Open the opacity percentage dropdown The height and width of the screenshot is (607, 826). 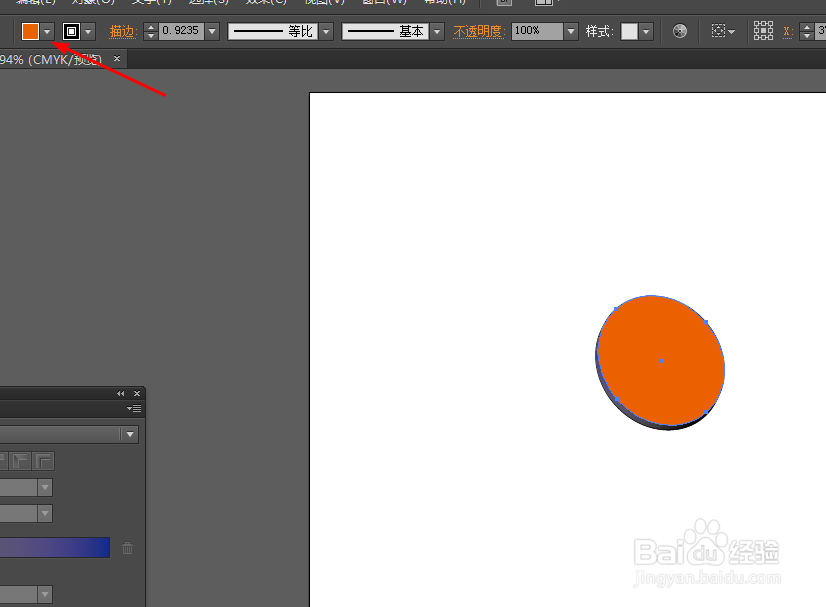coord(571,32)
